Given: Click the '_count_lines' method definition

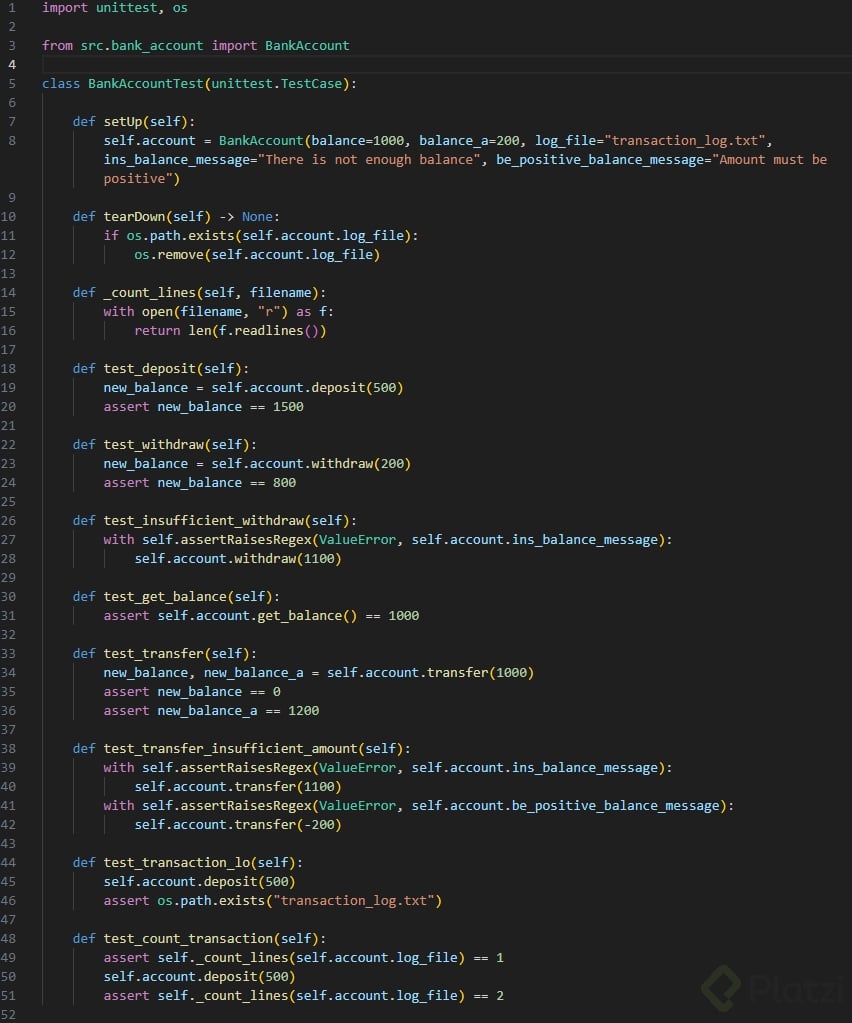Looking at the screenshot, I should point(149,292).
